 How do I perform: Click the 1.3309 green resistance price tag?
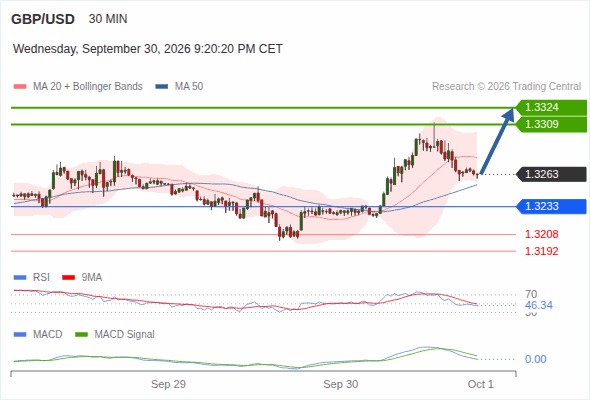(551, 125)
